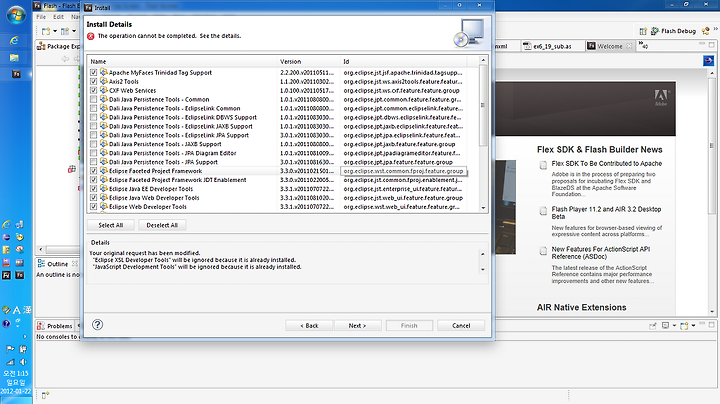The width and height of the screenshot is (720, 404).
Task: Sort list by Version column header
Action: click(x=309, y=62)
